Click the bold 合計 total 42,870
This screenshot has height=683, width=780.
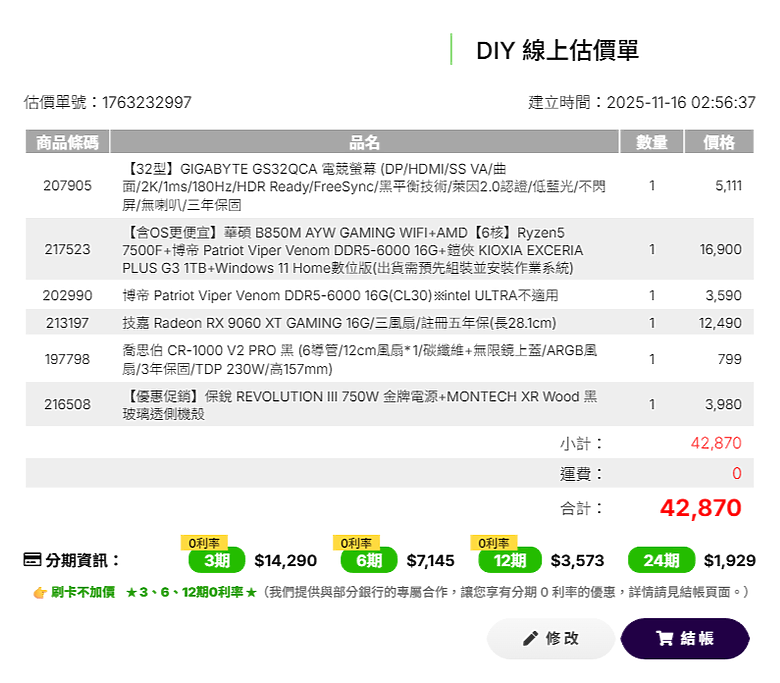click(x=700, y=508)
